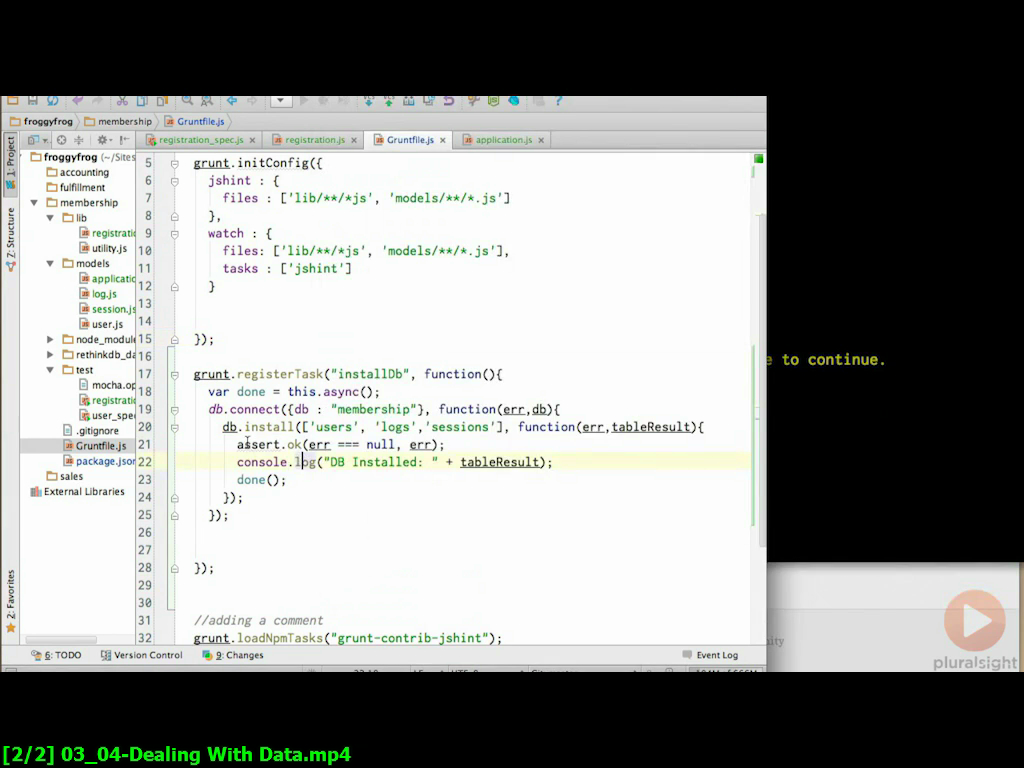Close the application.js tab
Viewport: 1024px width, 768px height.
(541, 140)
